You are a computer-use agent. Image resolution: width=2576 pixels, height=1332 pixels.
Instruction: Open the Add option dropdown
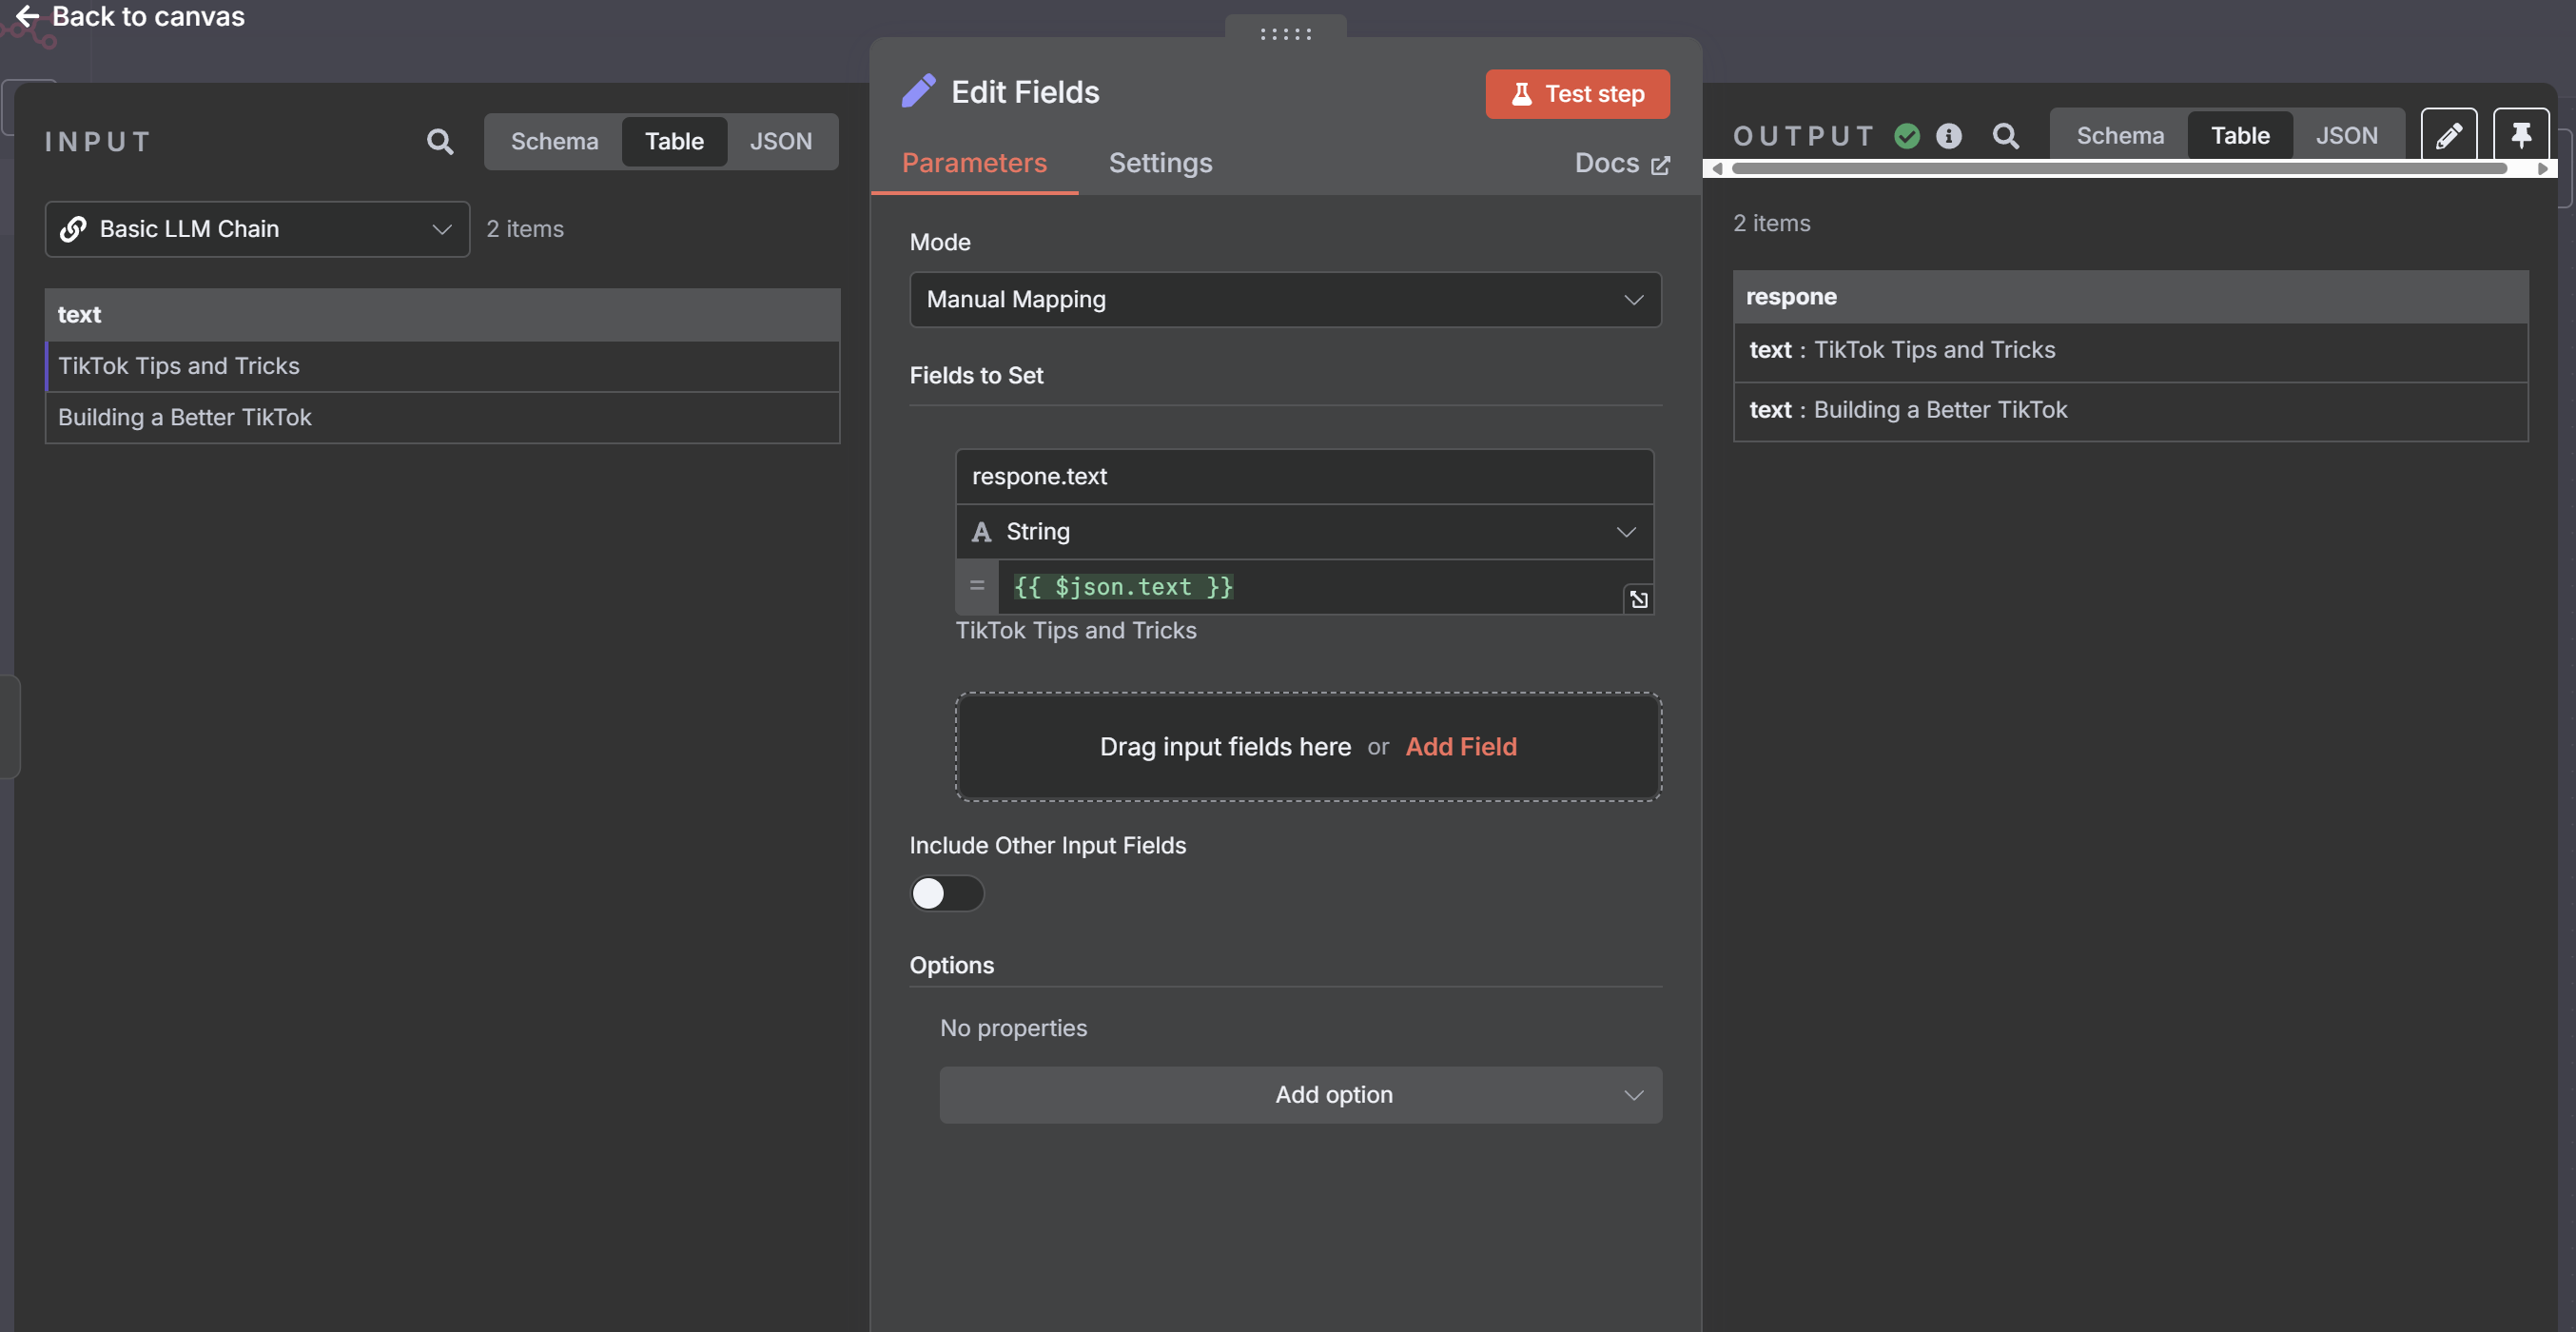tap(1300, 1095)
